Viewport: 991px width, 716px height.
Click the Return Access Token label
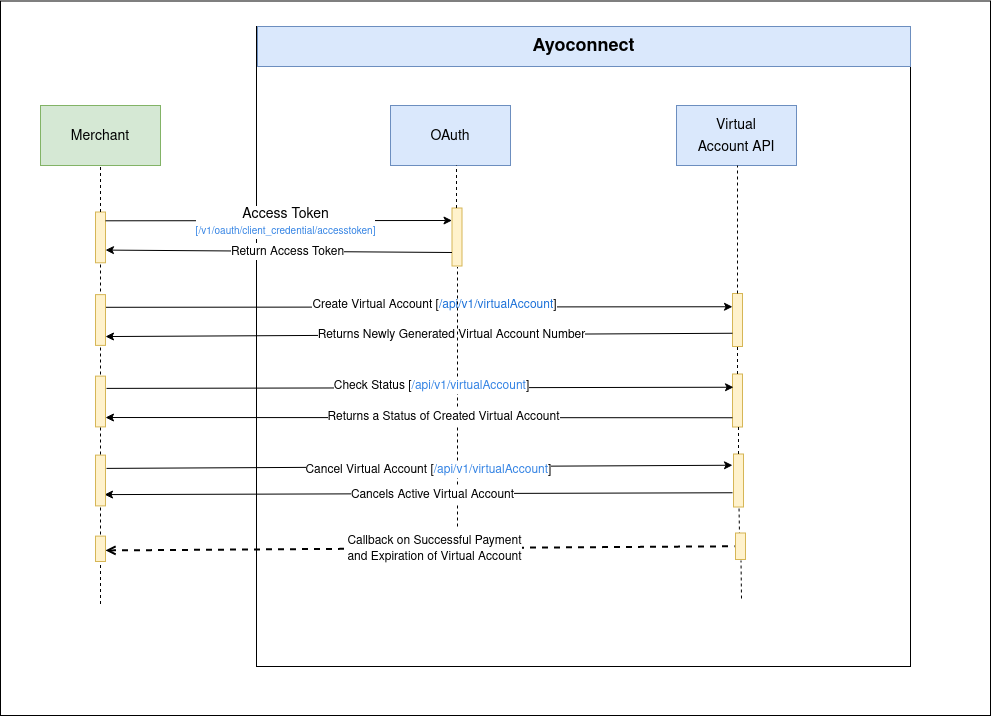tap(288, 251)
